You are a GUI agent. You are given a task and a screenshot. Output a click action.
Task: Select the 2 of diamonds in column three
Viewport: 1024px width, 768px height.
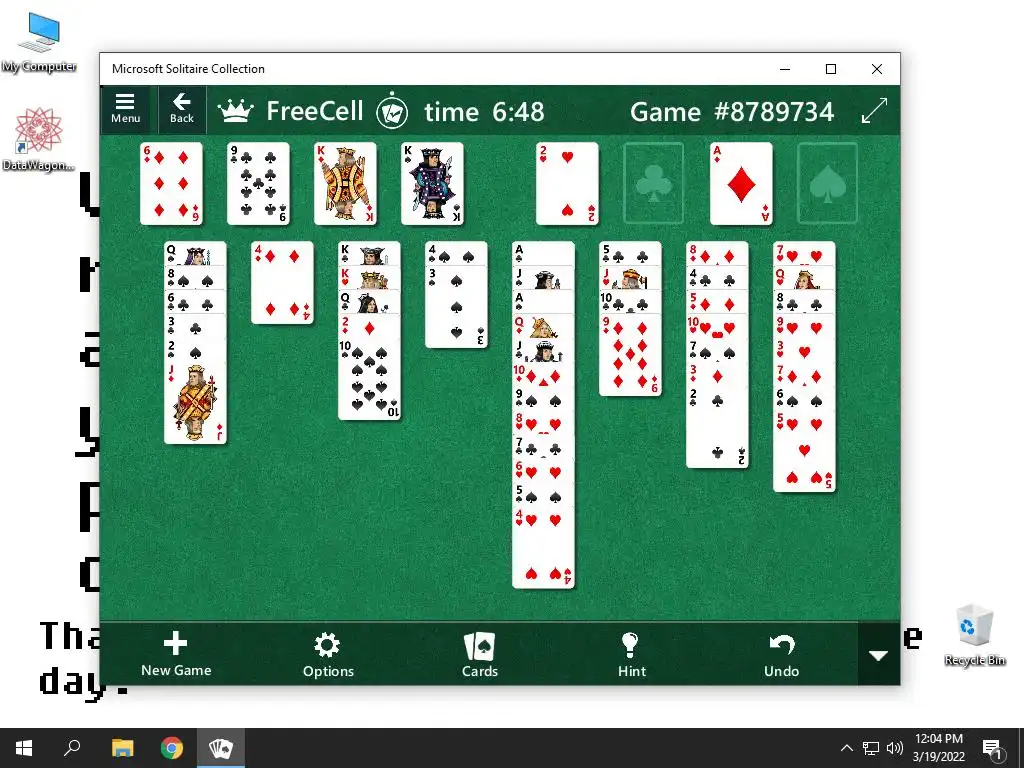(370, 327)
